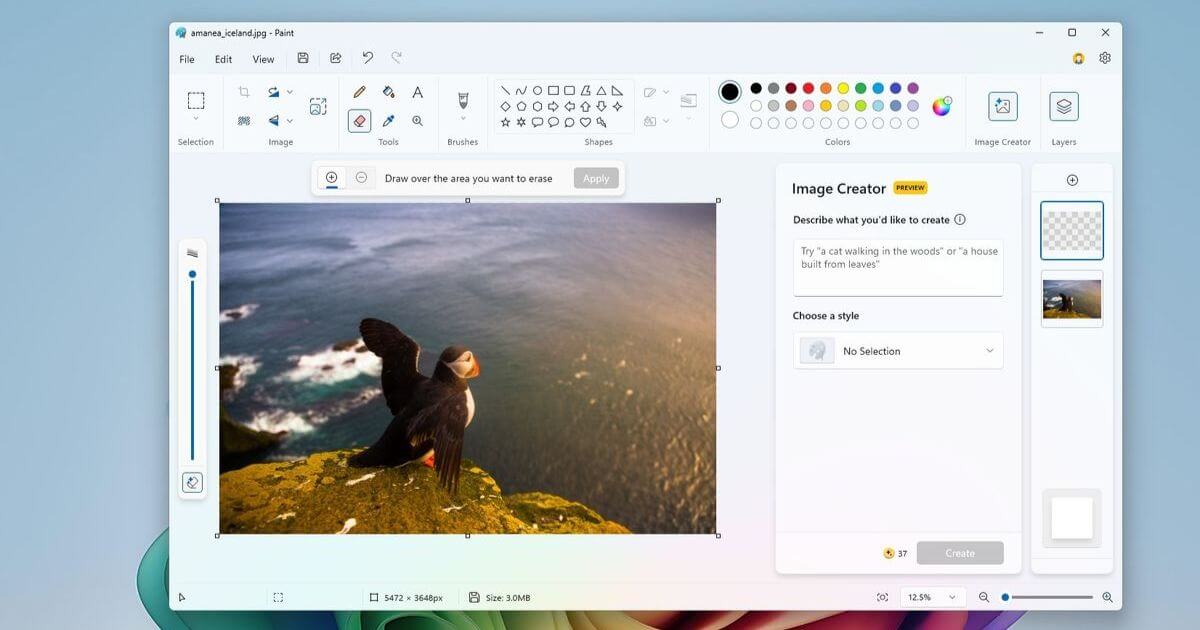Click the Apply button
The image size is (1200, 630).
(596, 178)
